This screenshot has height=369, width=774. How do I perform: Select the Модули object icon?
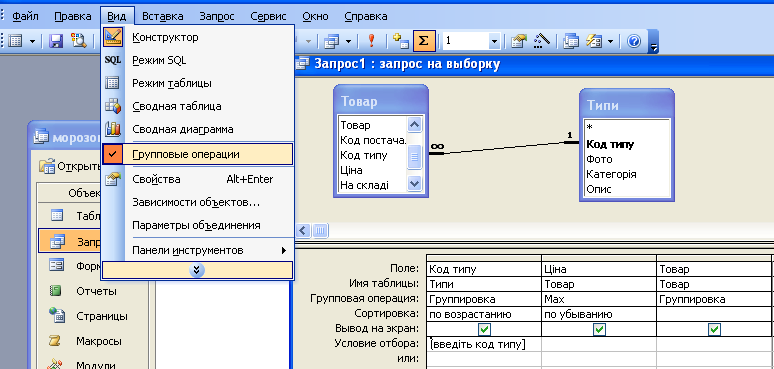click(56, 364)
